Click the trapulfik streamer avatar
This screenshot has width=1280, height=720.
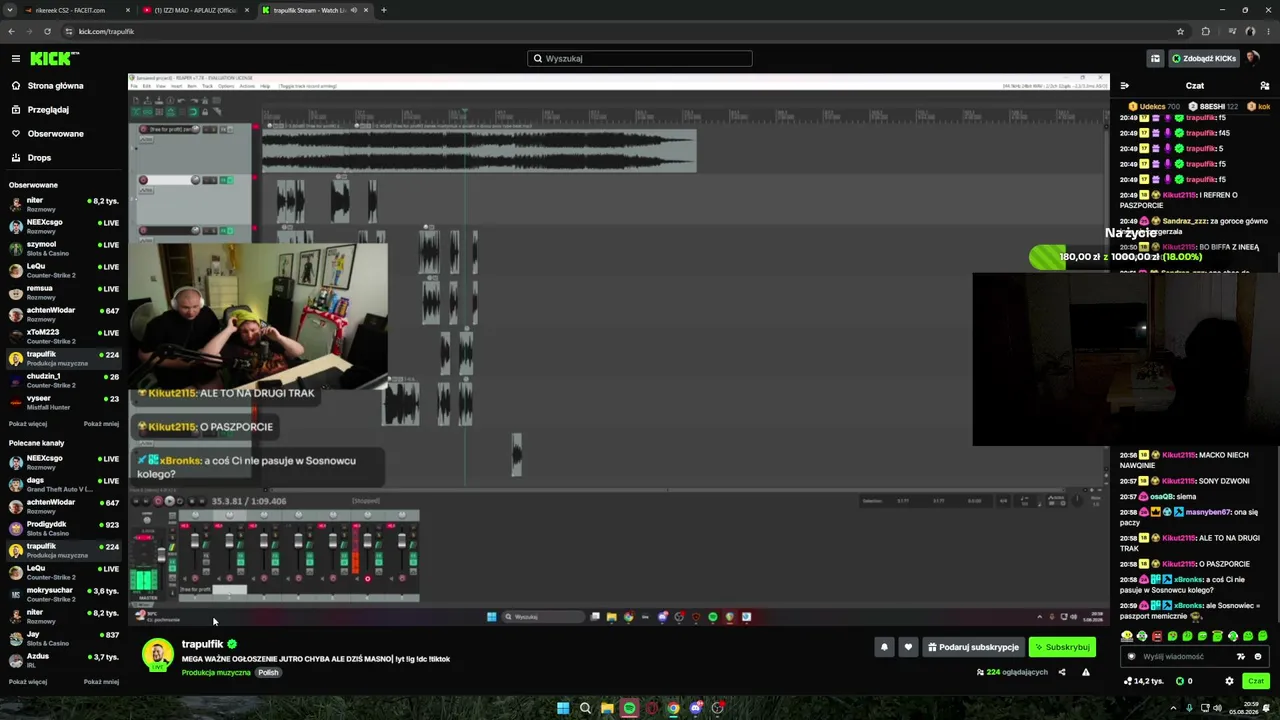click(x=157, y=655)
